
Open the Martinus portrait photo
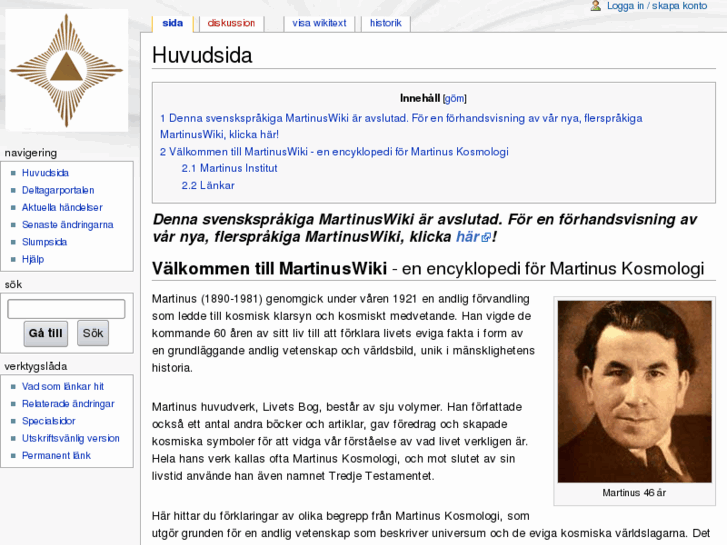click(x=634, y=391)
